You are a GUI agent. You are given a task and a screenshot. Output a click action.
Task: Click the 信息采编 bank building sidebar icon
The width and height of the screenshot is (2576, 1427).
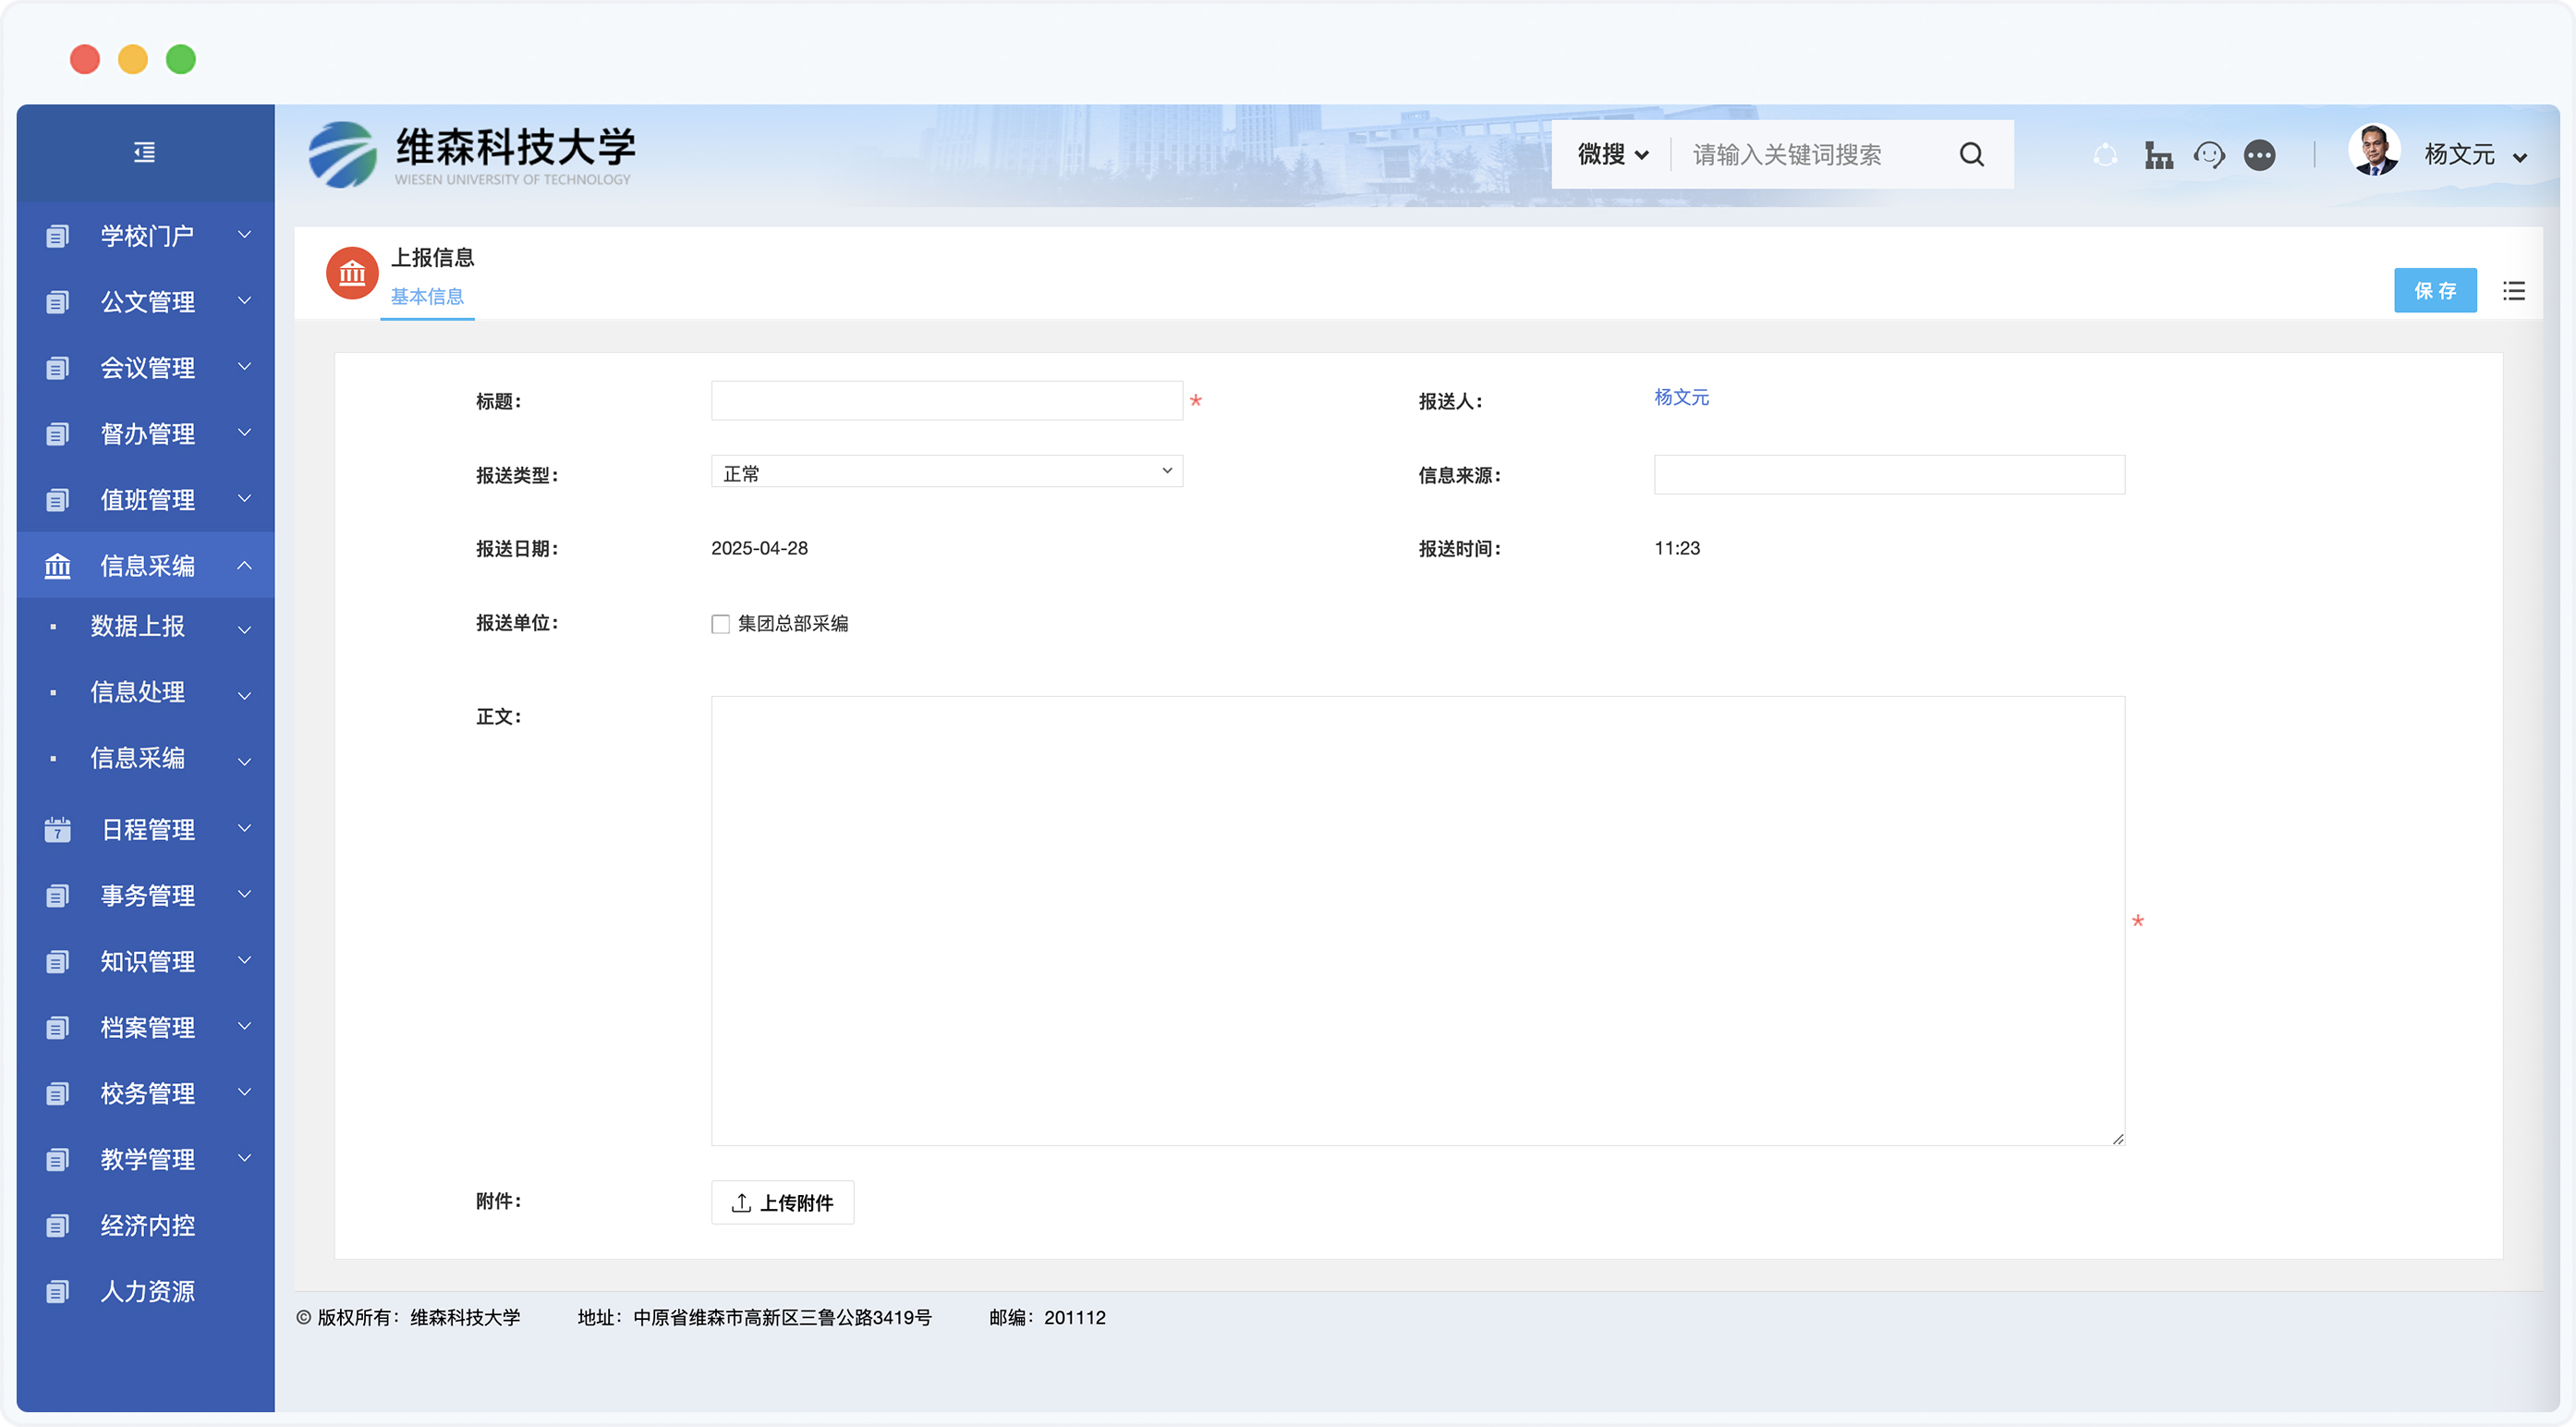click(58, 566)
